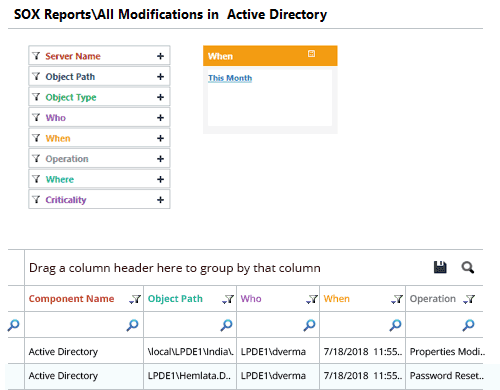500x390 pixels.
Task: Click the funnel icon beside Where
Action: pos(36,179)
